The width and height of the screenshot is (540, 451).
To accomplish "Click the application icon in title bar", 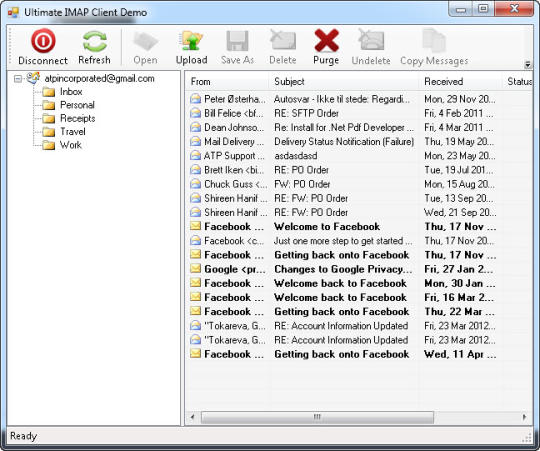I will coord(13,12).
